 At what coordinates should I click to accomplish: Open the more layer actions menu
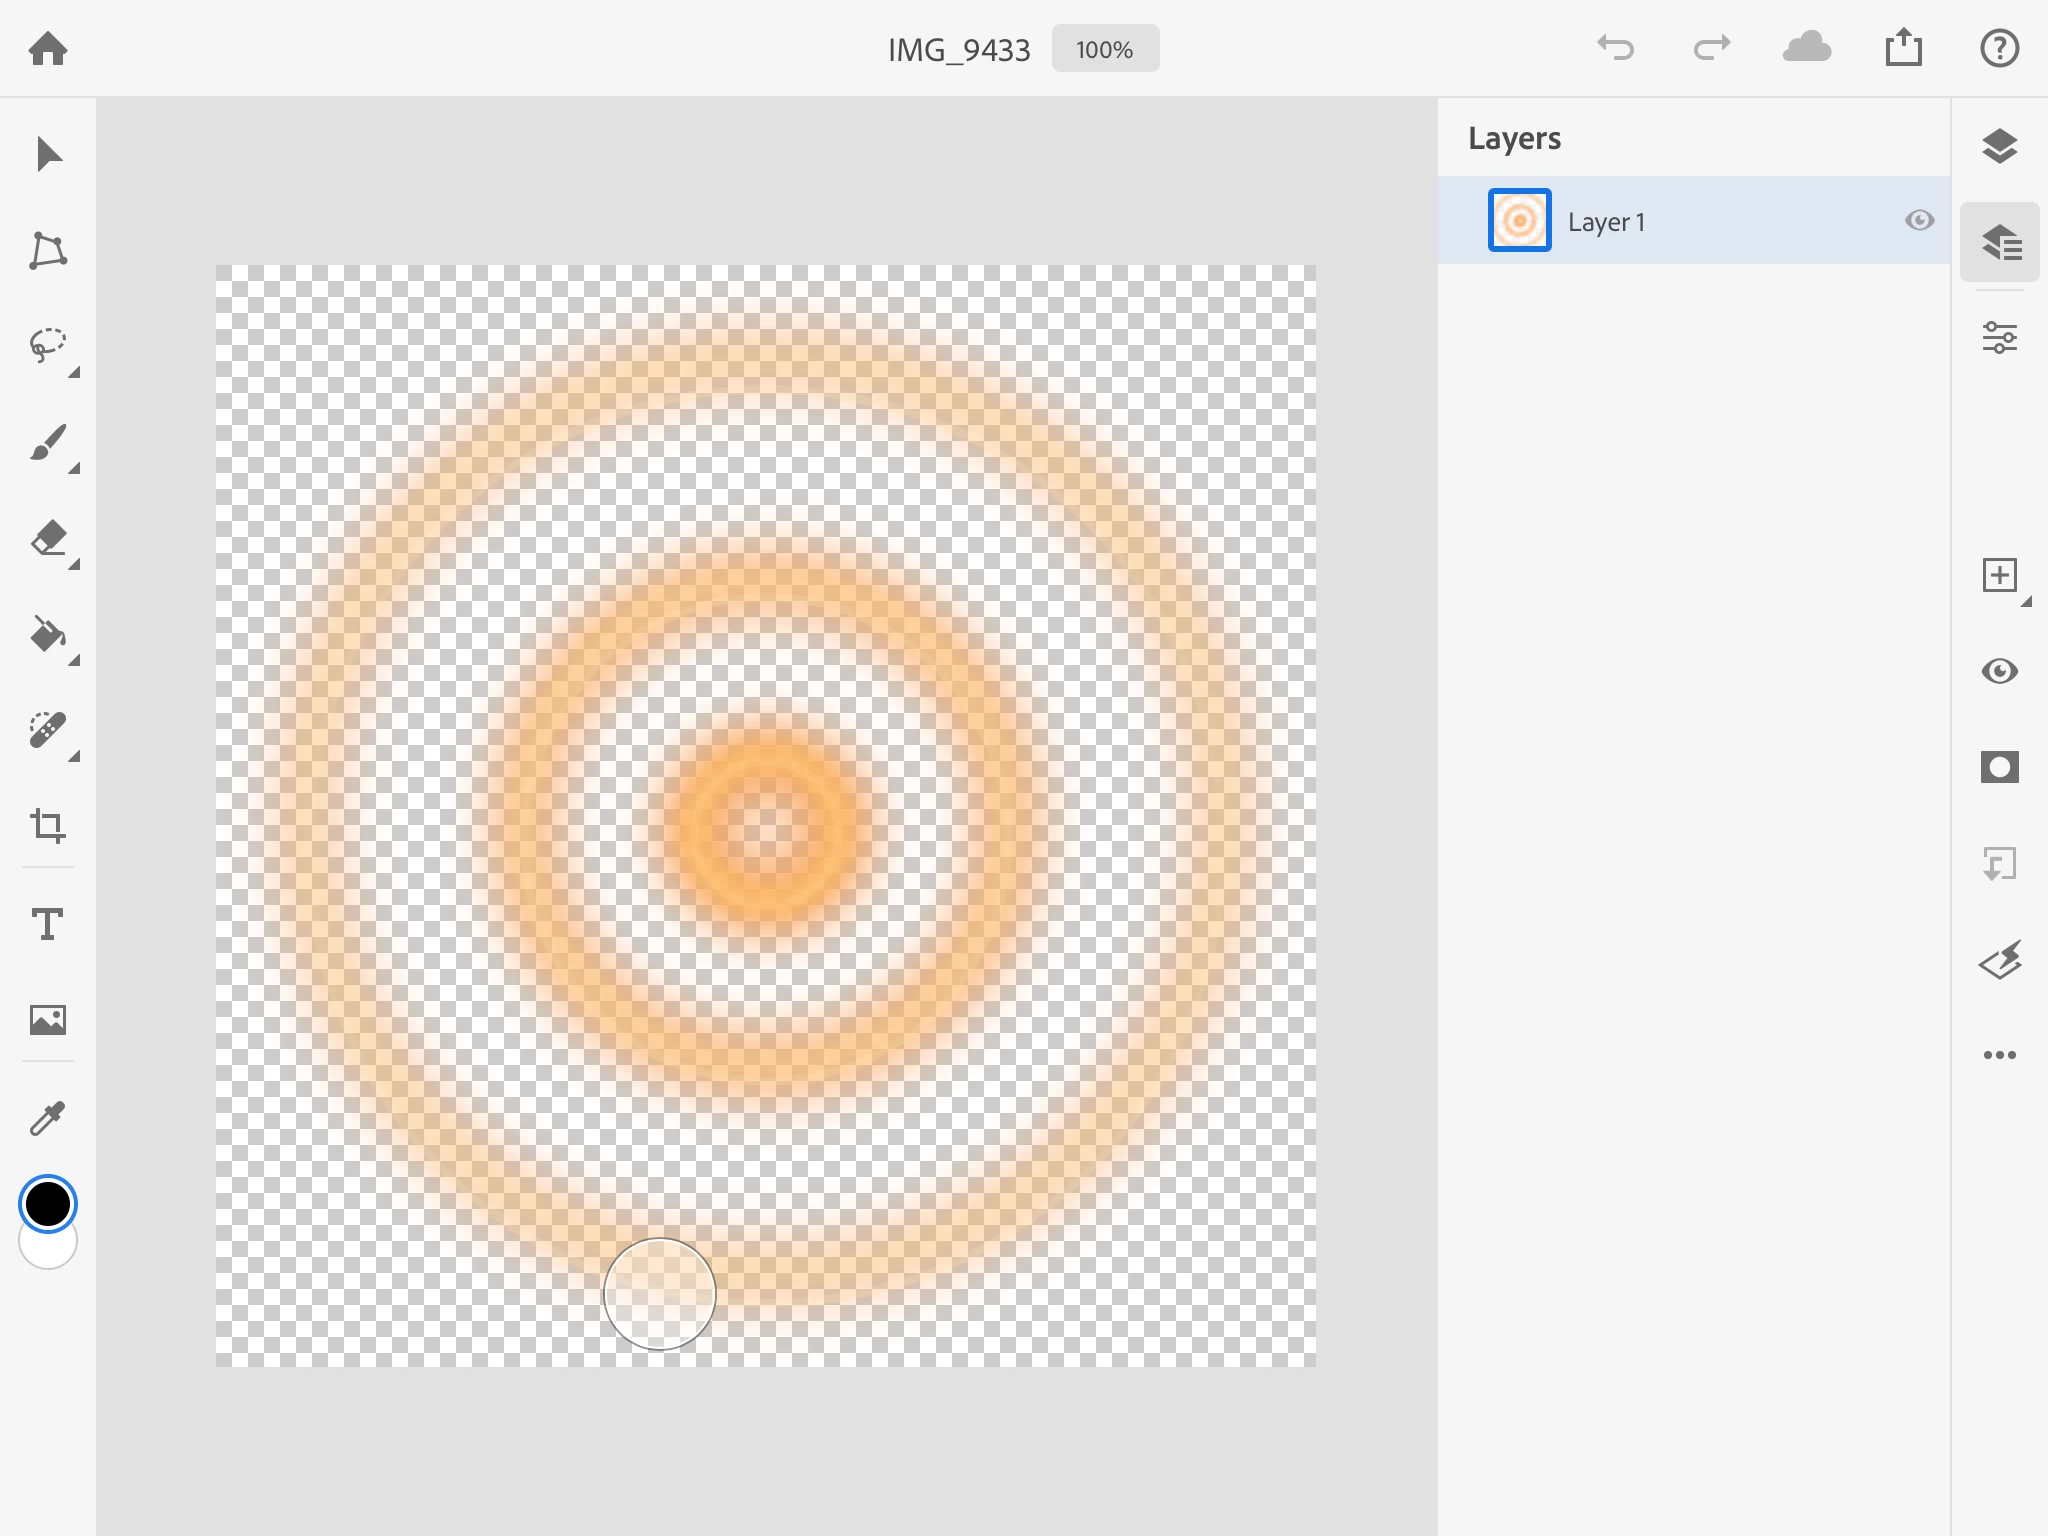coord(1999,1055)
